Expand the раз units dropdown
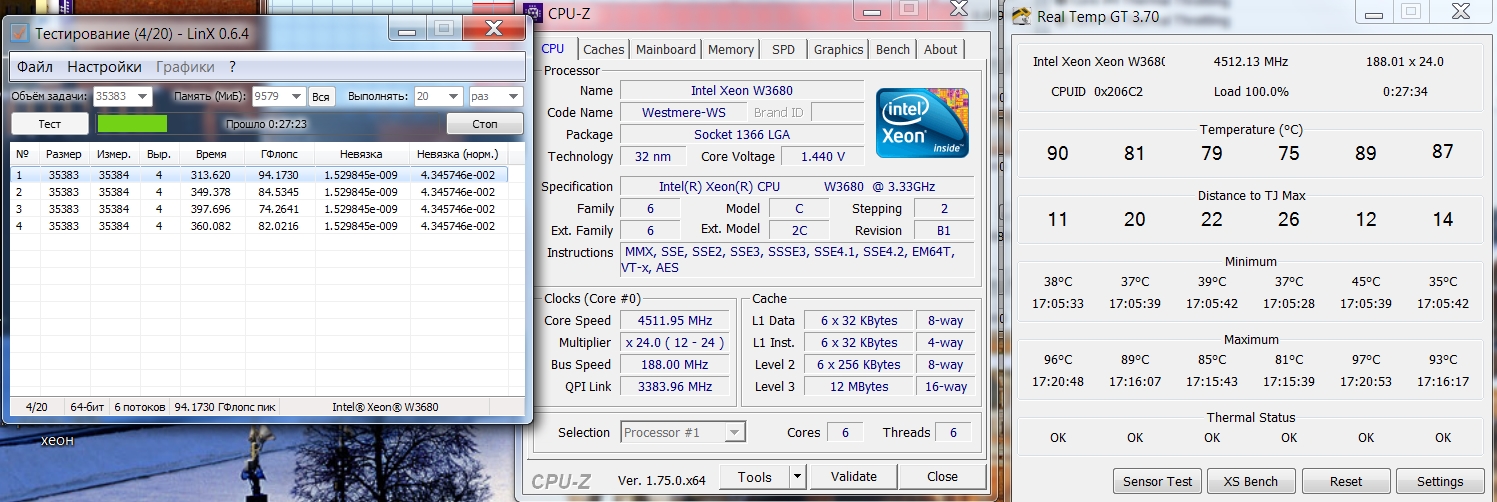Screen dimensions: 1497x502 tap(513, 97)
